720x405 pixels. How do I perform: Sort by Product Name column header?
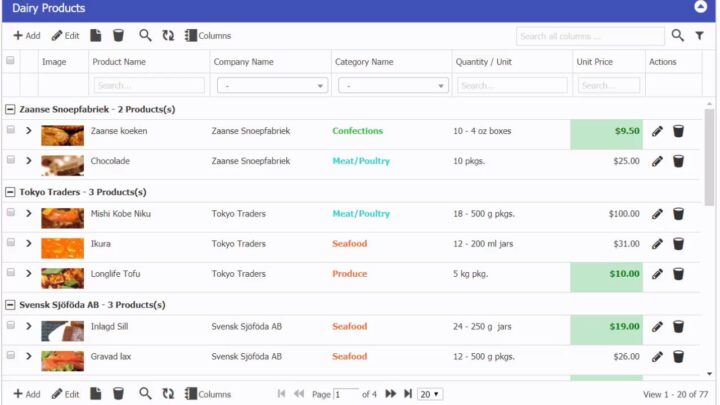coord(119,62)
